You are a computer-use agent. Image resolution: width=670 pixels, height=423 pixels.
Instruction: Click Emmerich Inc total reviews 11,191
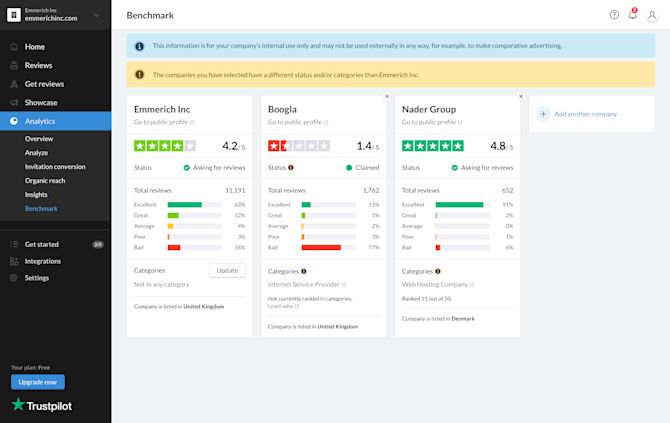pos(235,191)
